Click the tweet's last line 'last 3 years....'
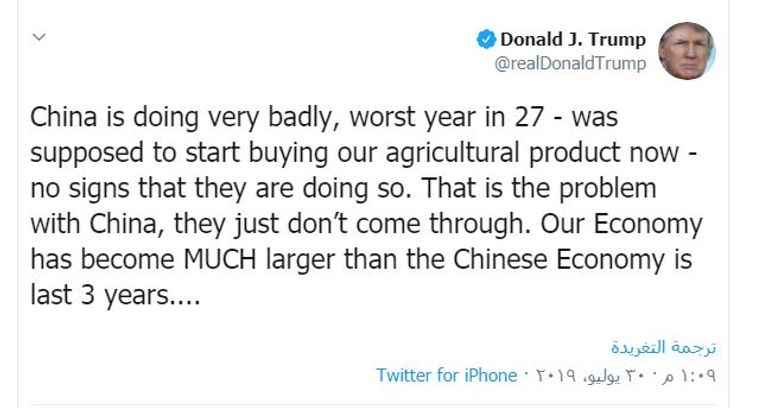The height and width of the screenshot is (408, 768). coord(116,294)
